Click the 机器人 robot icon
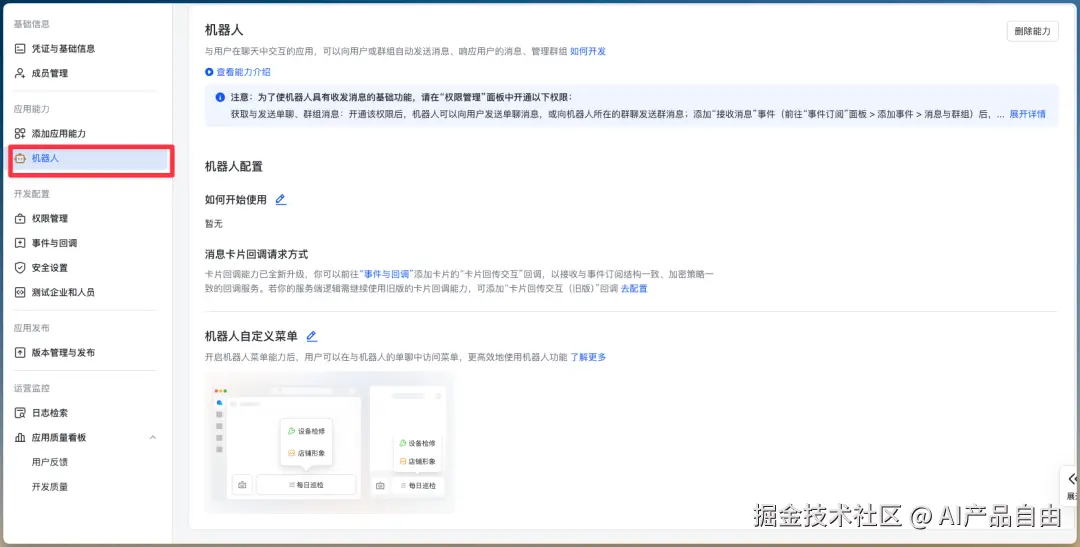This screenshot has width=1080, height=547. click(20, 158)
